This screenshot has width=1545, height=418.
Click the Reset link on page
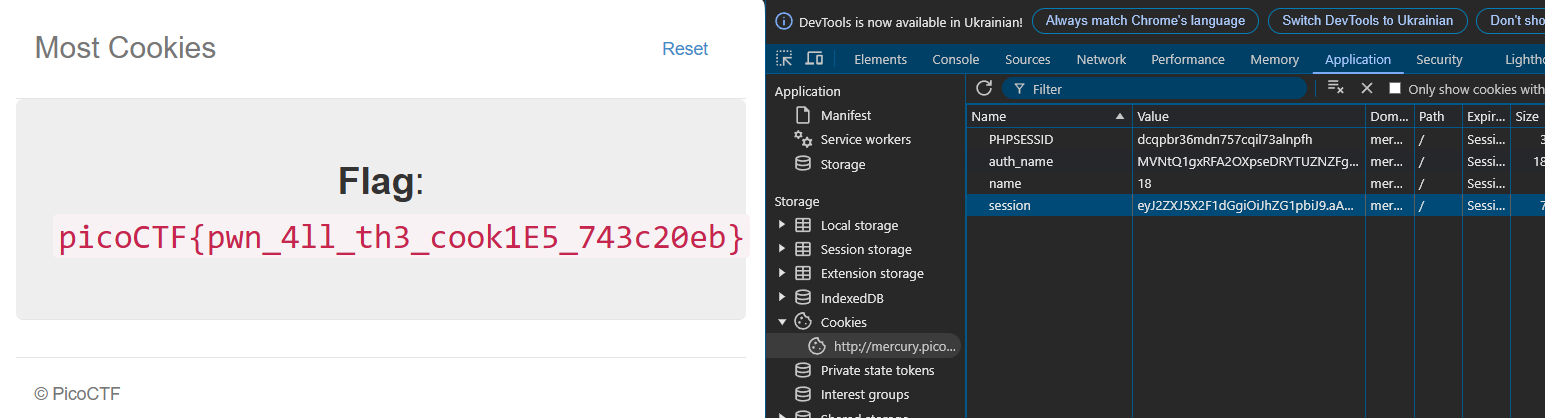tap(685, 49)
